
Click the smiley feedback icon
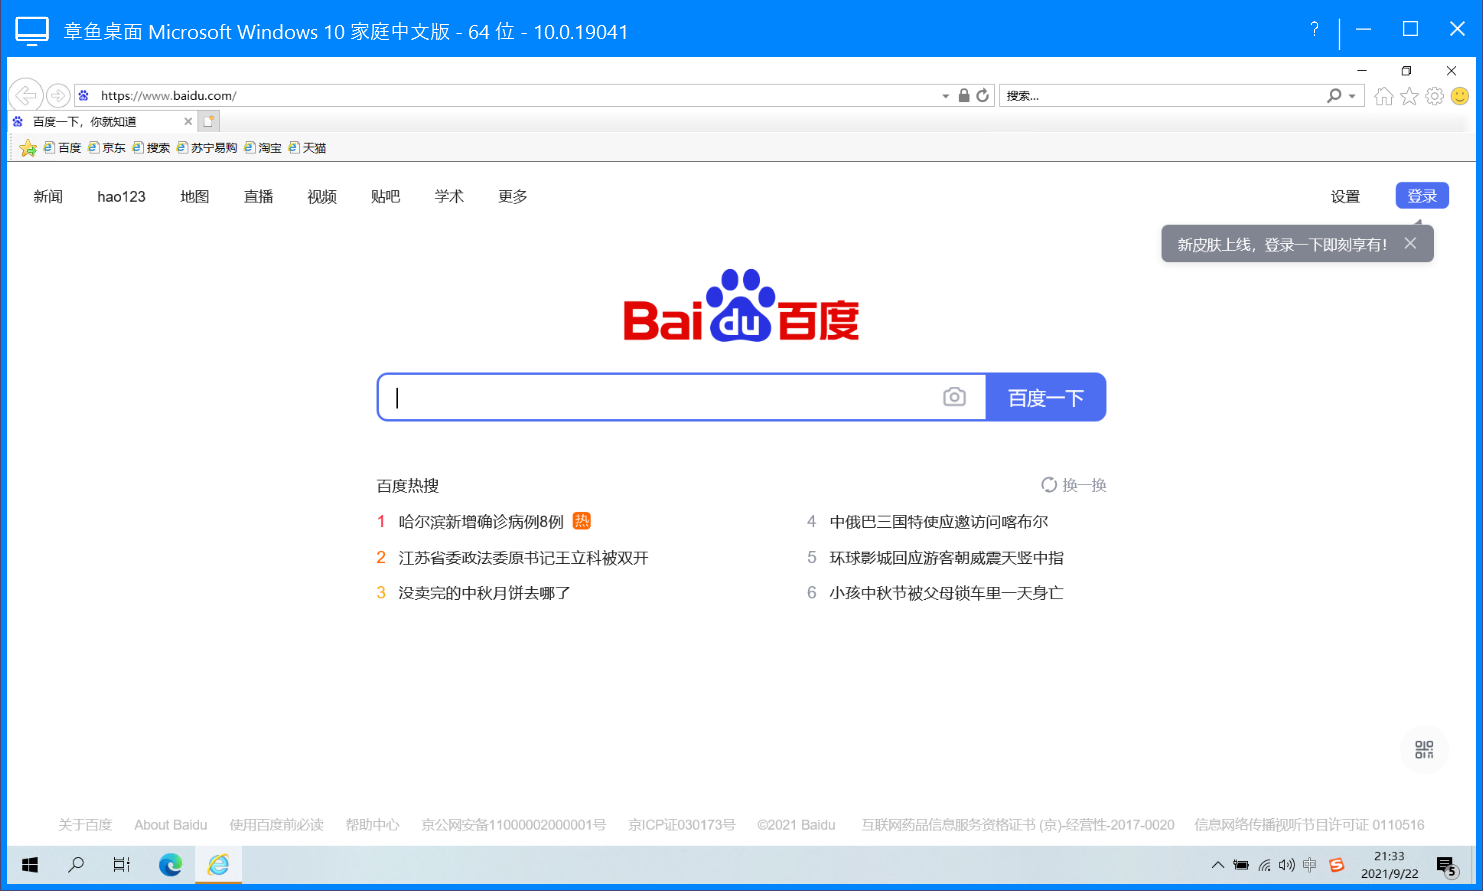coord(1460,96)
